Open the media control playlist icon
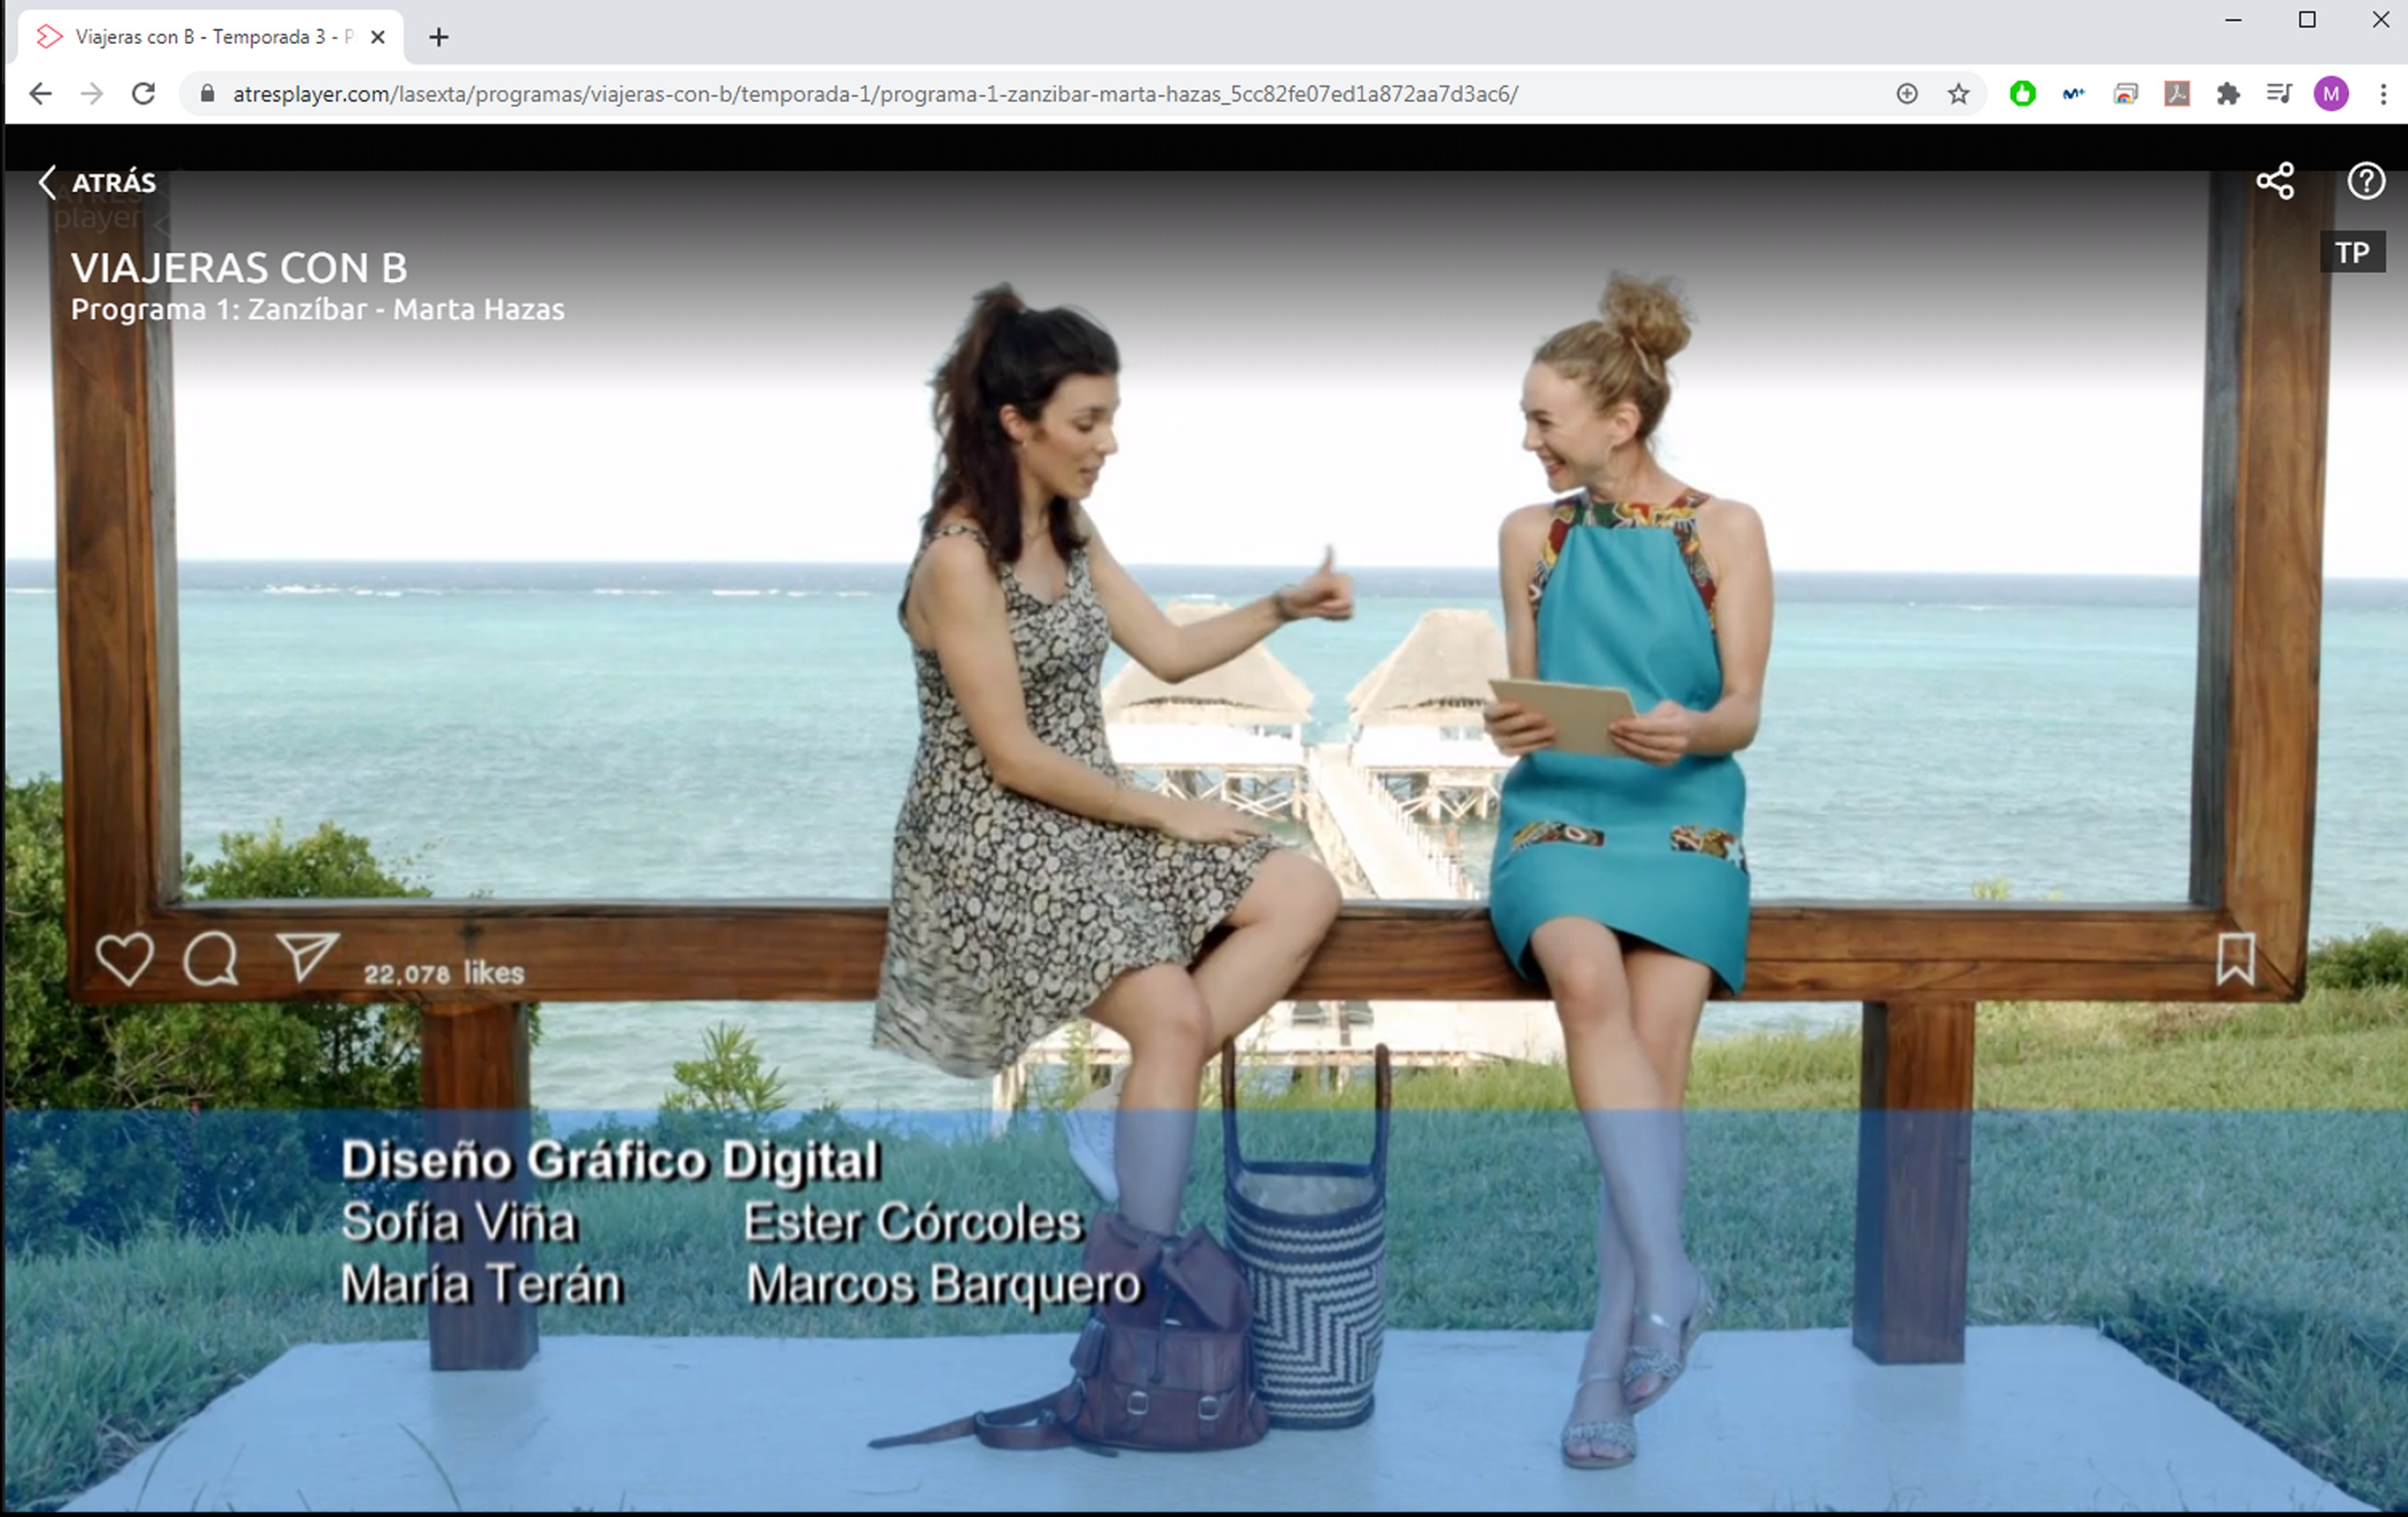2408x1517 pixels. pos(2279,94)
